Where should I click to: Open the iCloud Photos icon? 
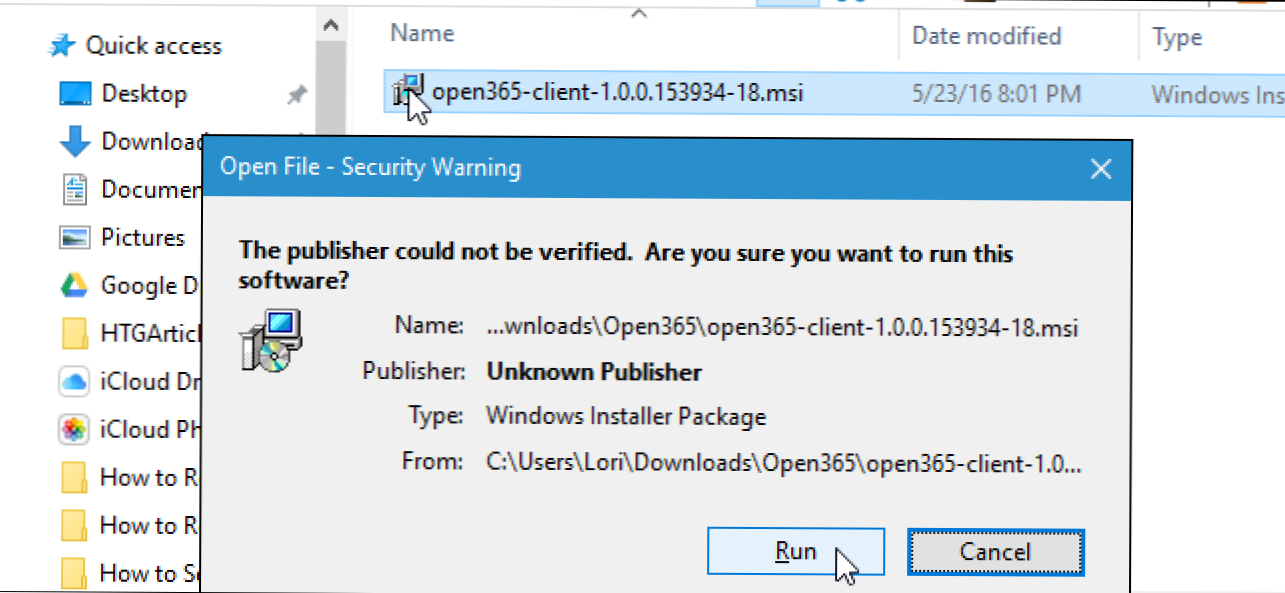(x=75, y=430)
